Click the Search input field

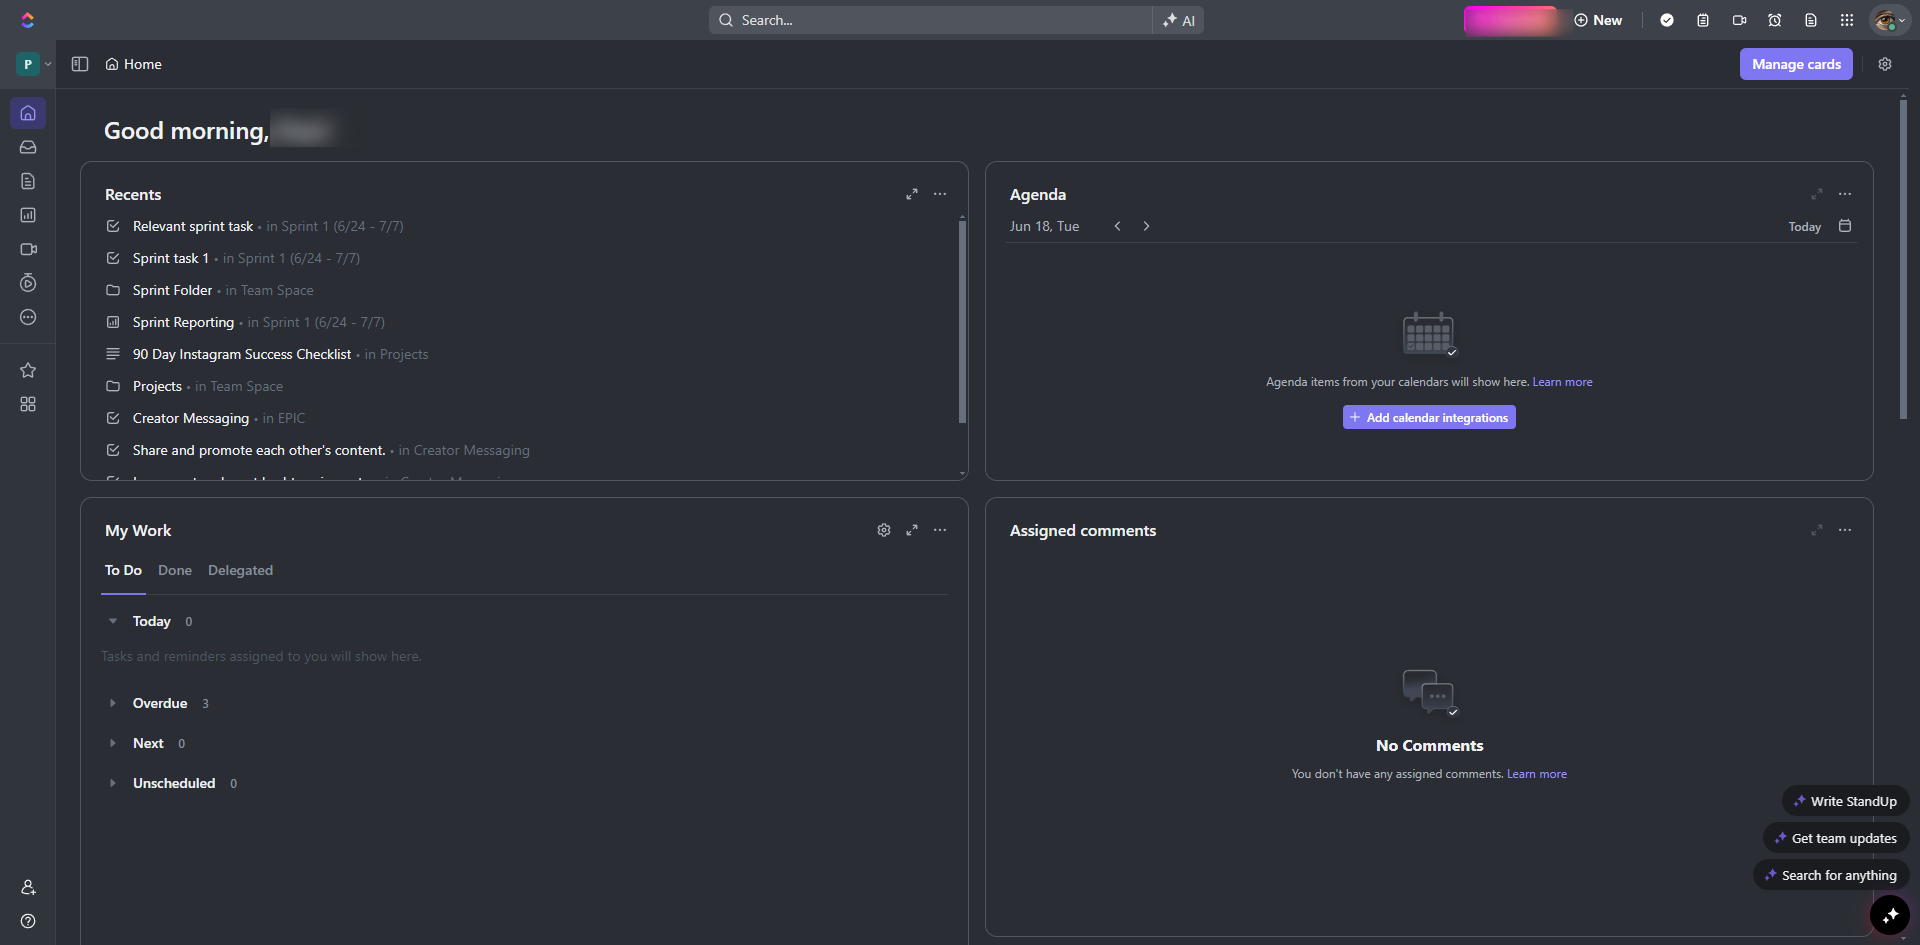[x=930, y=20]
